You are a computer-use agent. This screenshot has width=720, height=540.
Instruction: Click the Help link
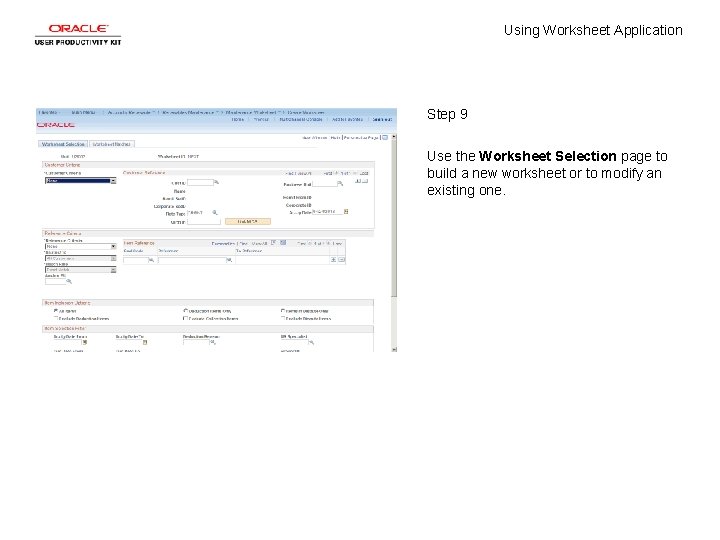[335, 137]
